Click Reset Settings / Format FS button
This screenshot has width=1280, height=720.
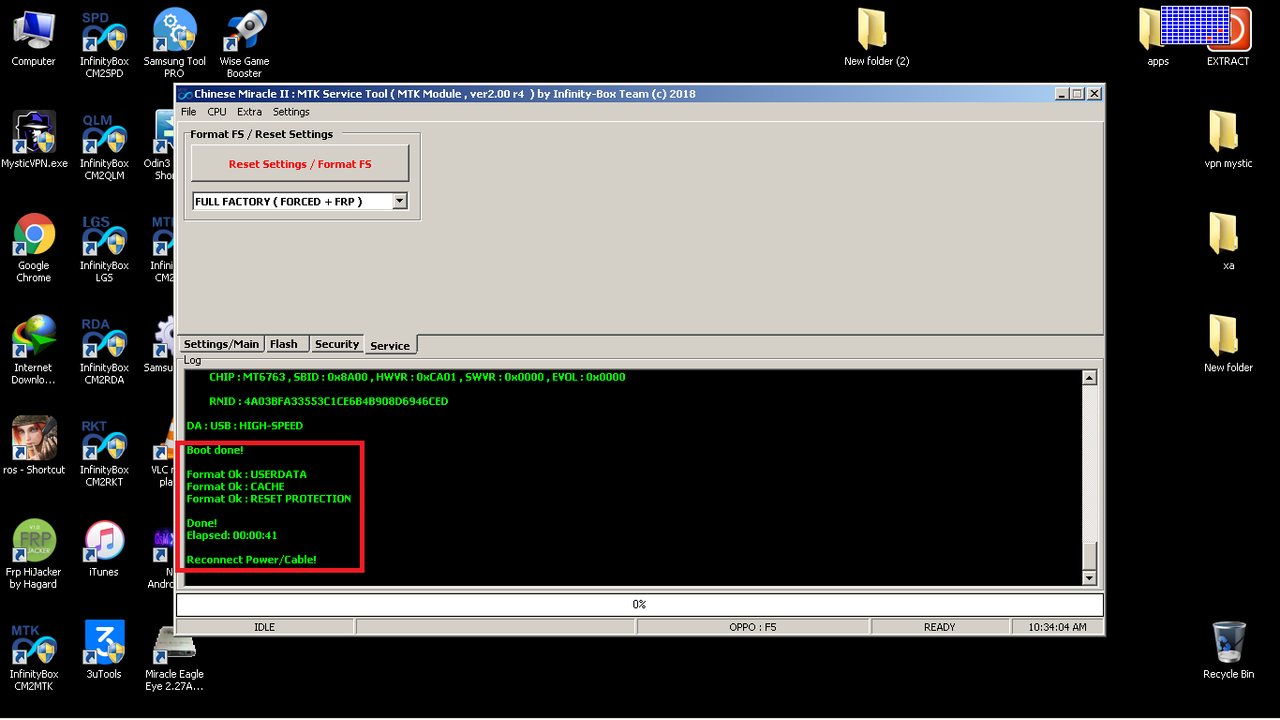tap(300, 164)
